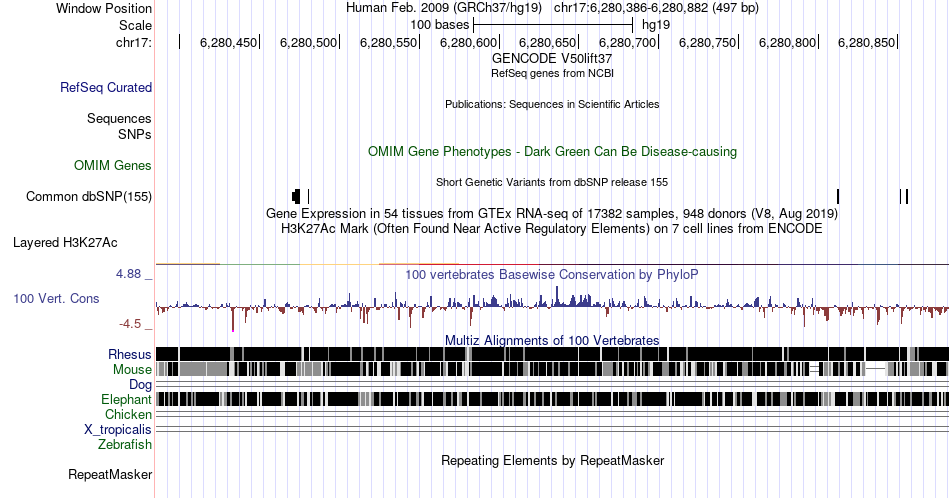Select the Zebrafish alignment label

tap(125, 444)
